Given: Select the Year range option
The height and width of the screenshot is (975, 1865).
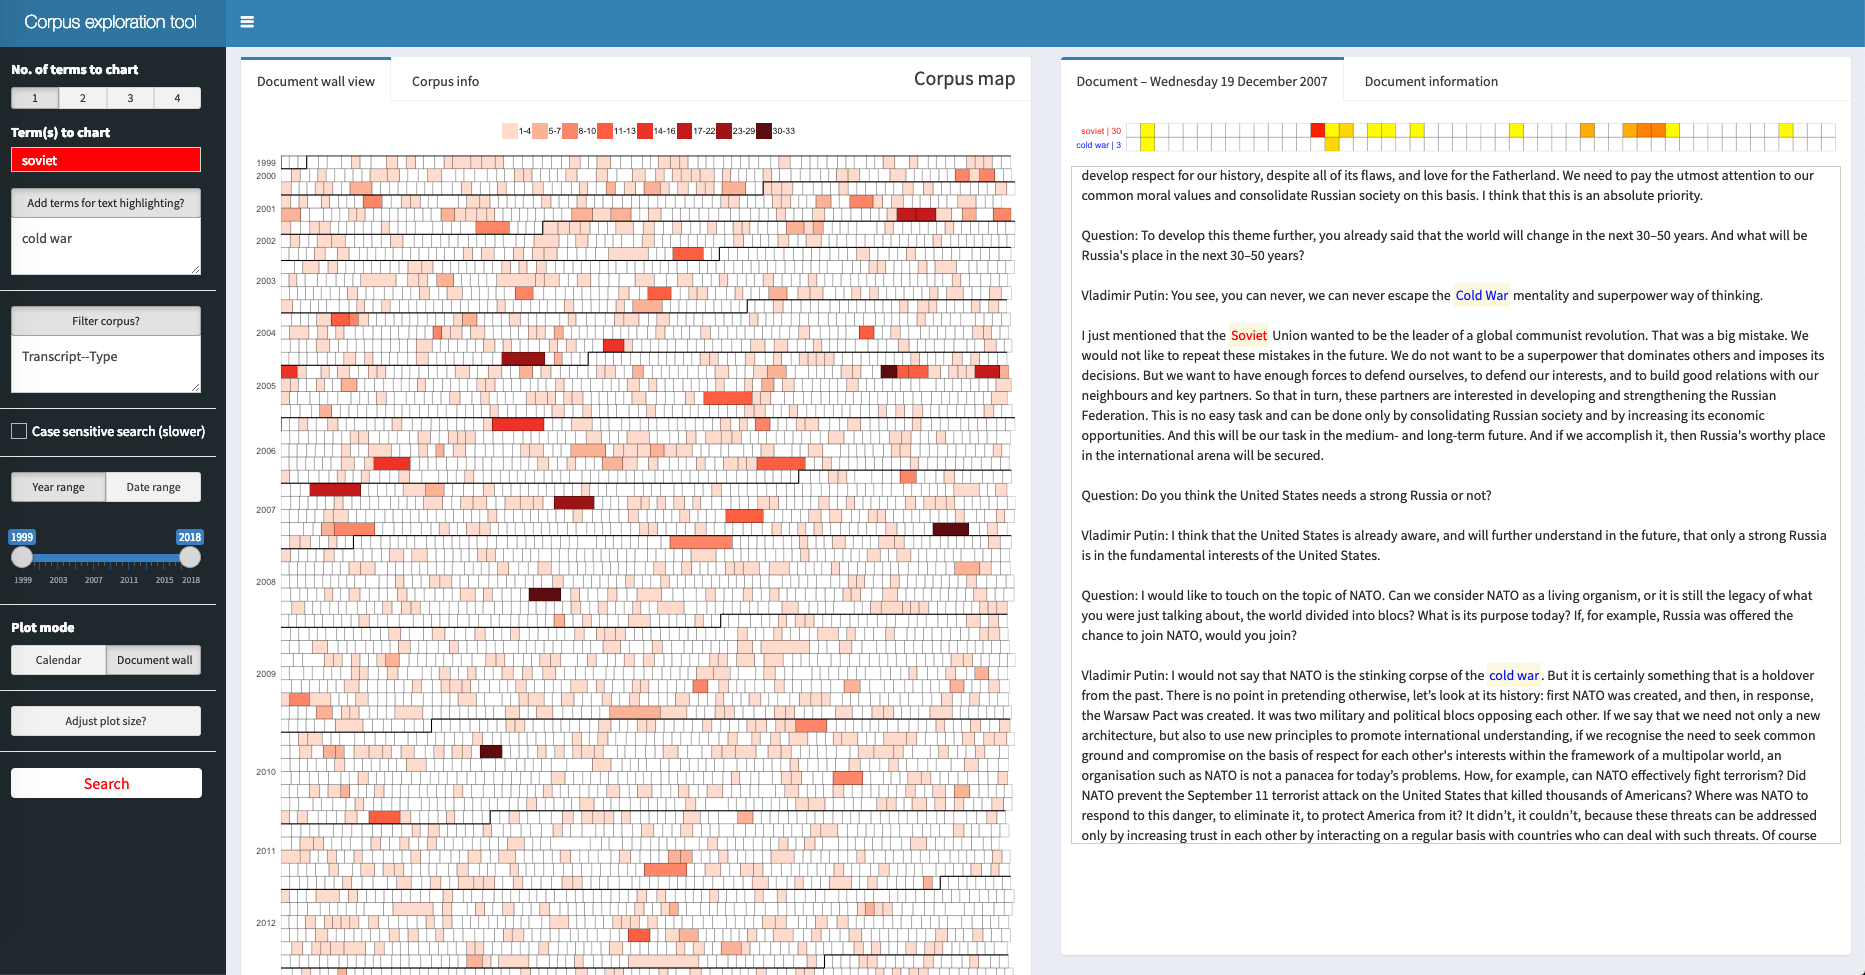Looking at the screenshot, I should (58, 487).
